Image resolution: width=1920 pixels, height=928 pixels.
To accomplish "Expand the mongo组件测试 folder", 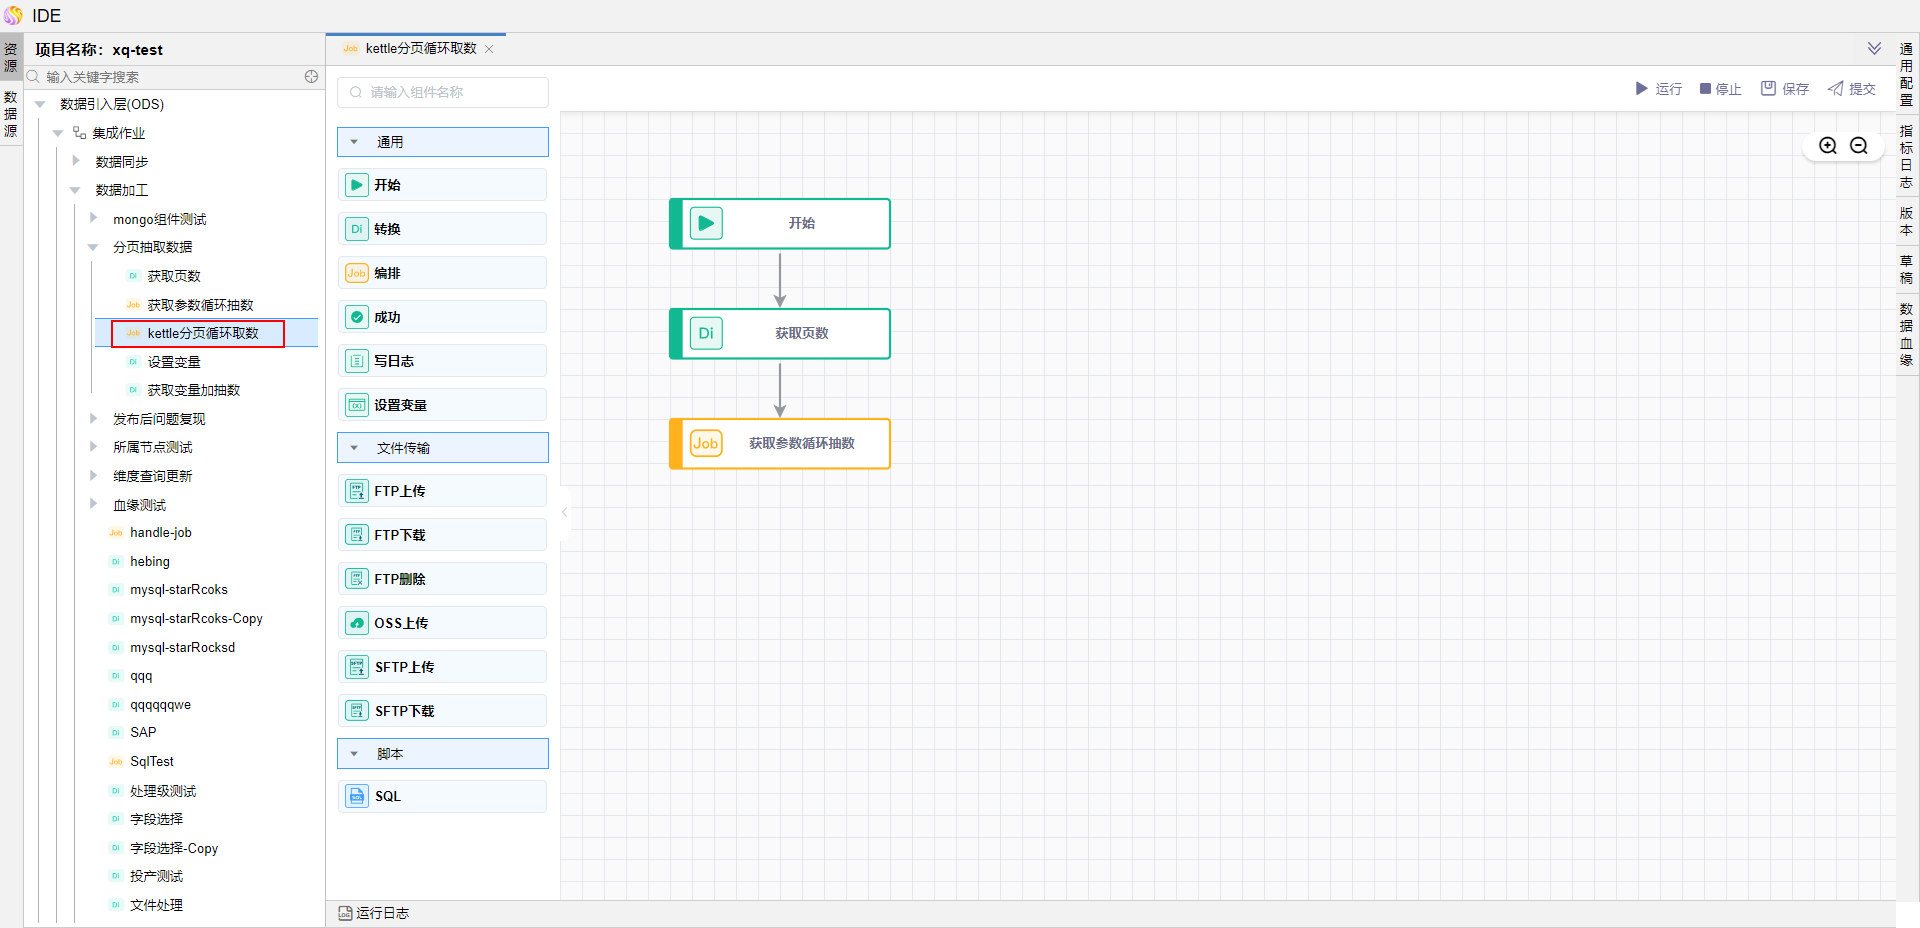I will point(93,219).
